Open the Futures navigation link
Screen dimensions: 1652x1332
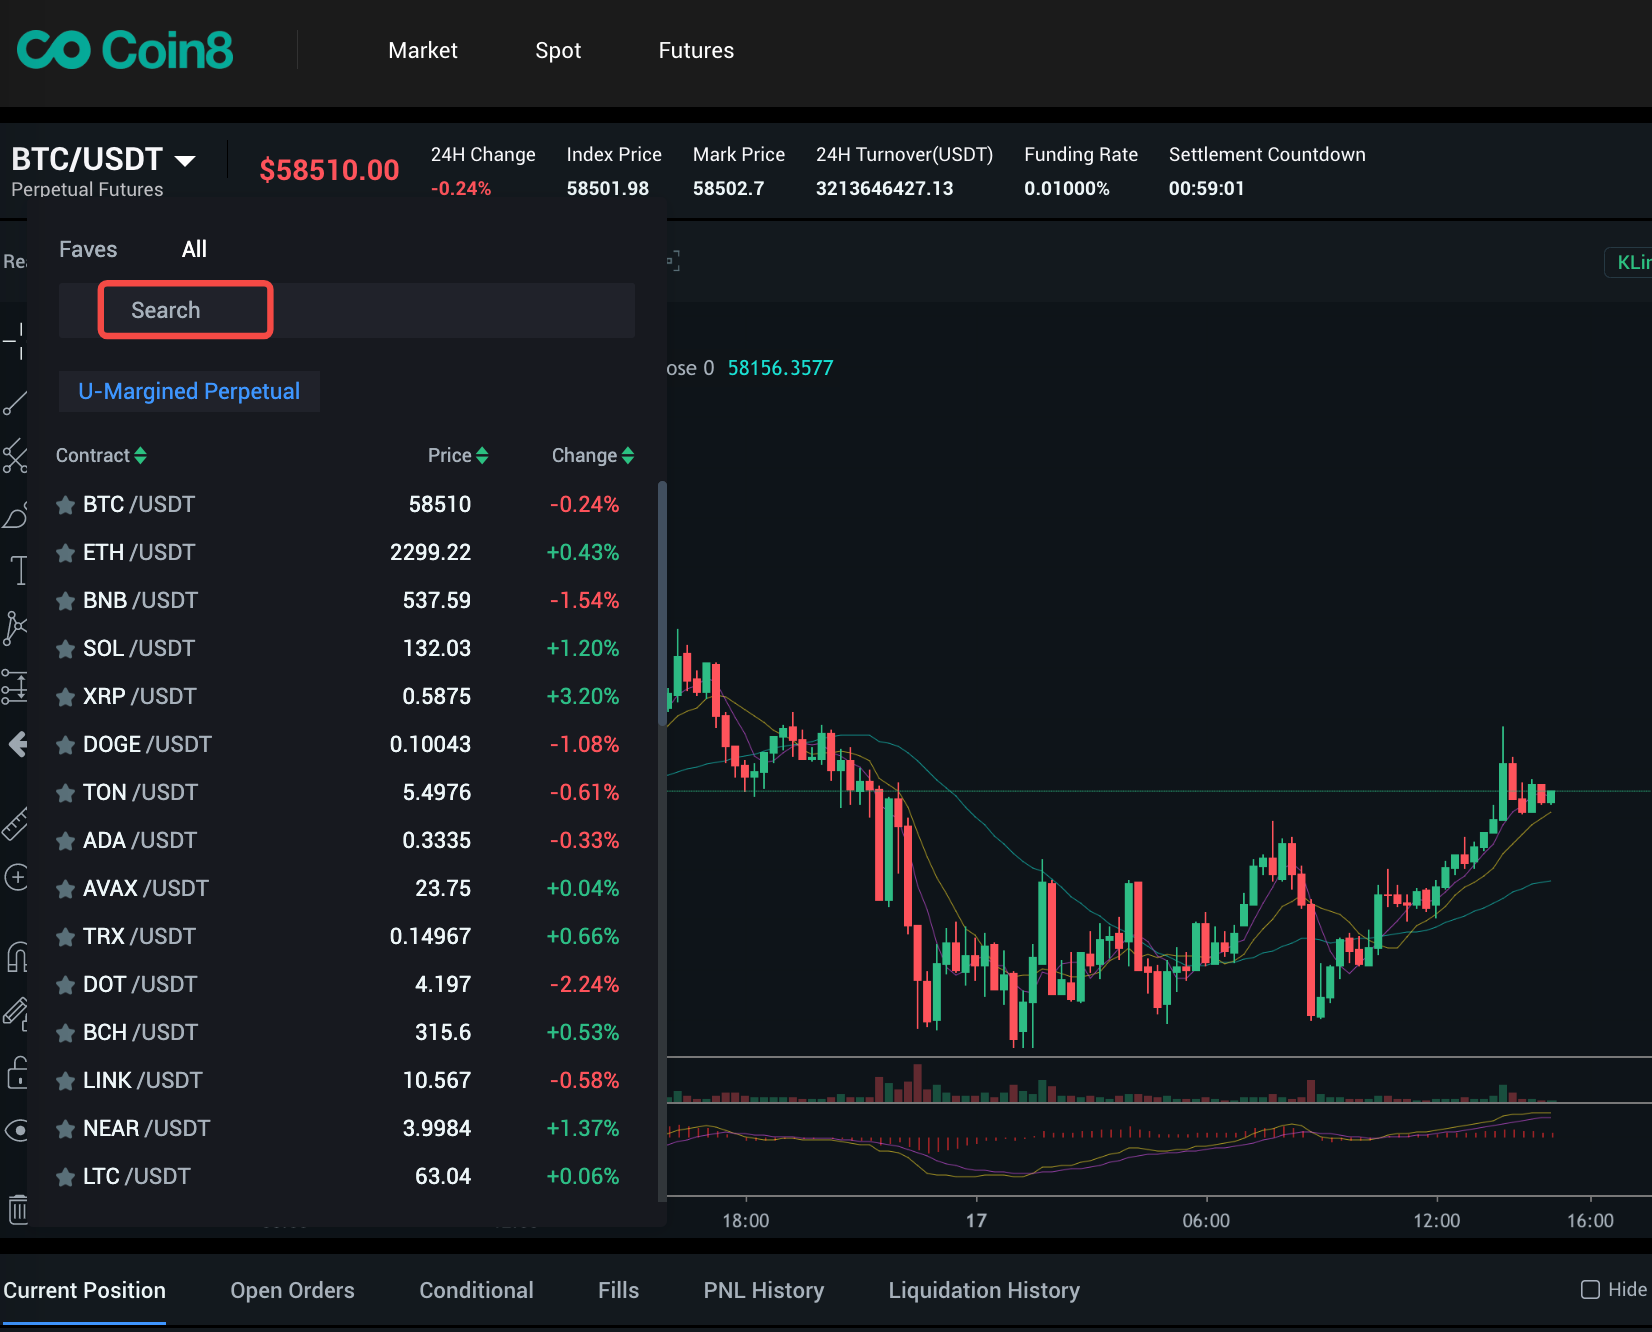pyautogui.click(x=696, y=50)
